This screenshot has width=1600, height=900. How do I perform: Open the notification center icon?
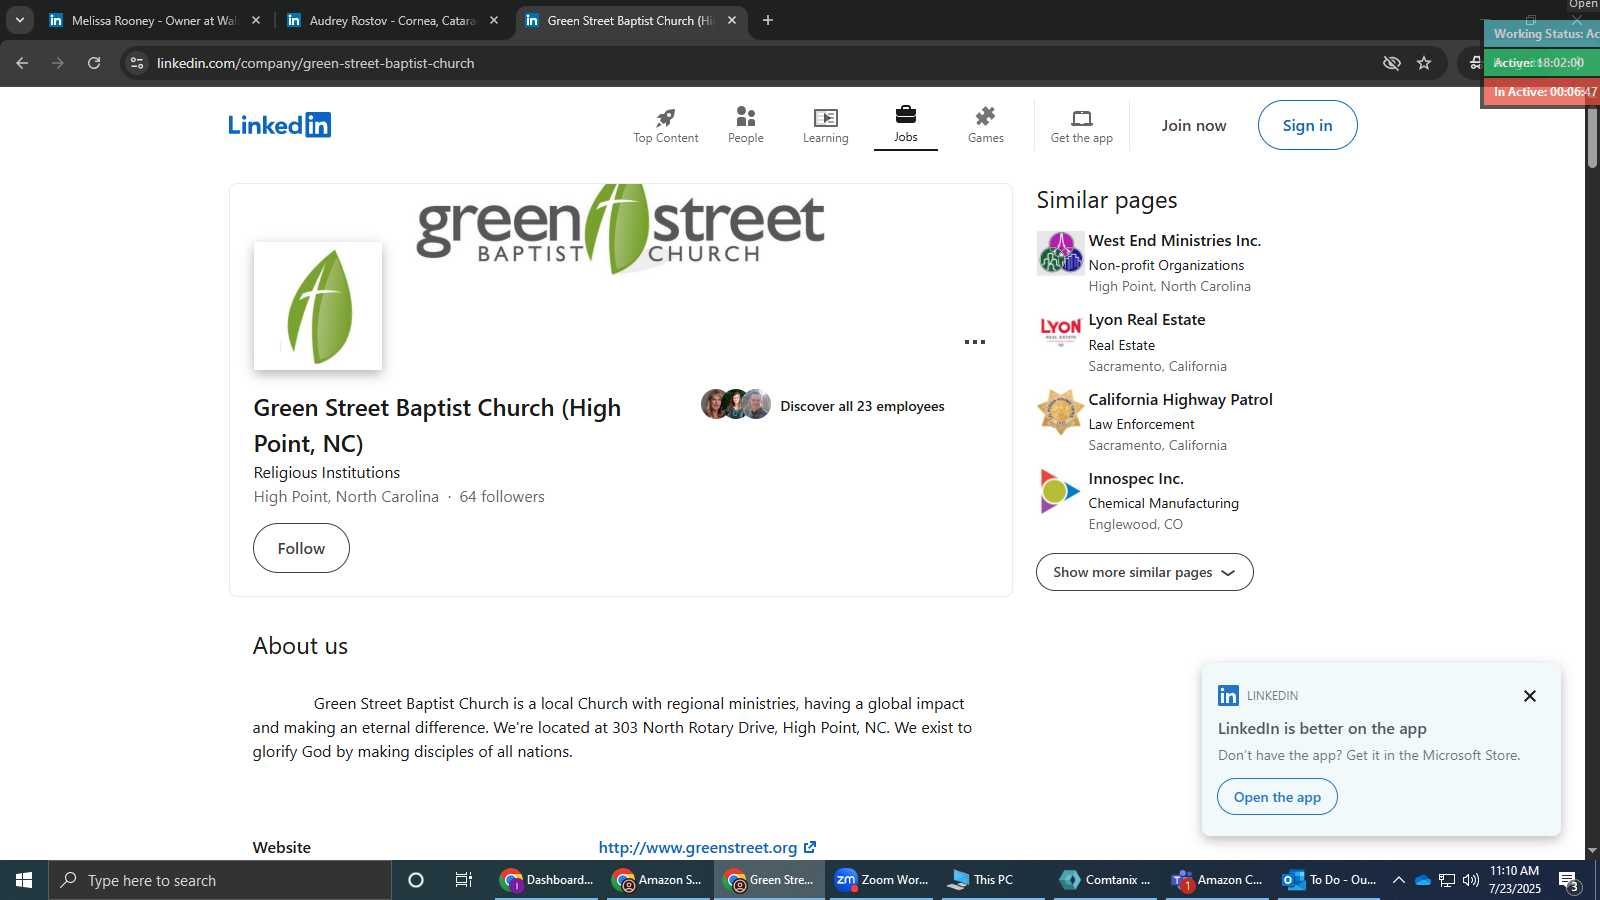(x=1569, y=880)
